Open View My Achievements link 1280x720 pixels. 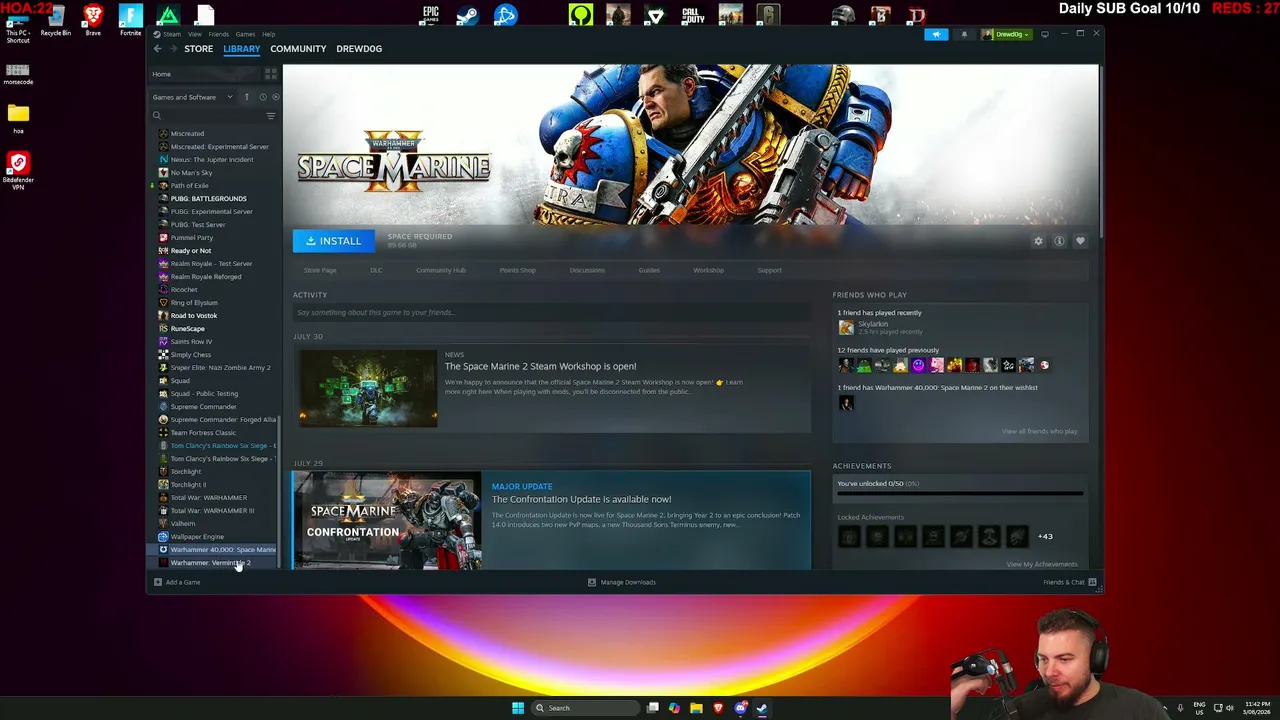[x=1042, y=564]
